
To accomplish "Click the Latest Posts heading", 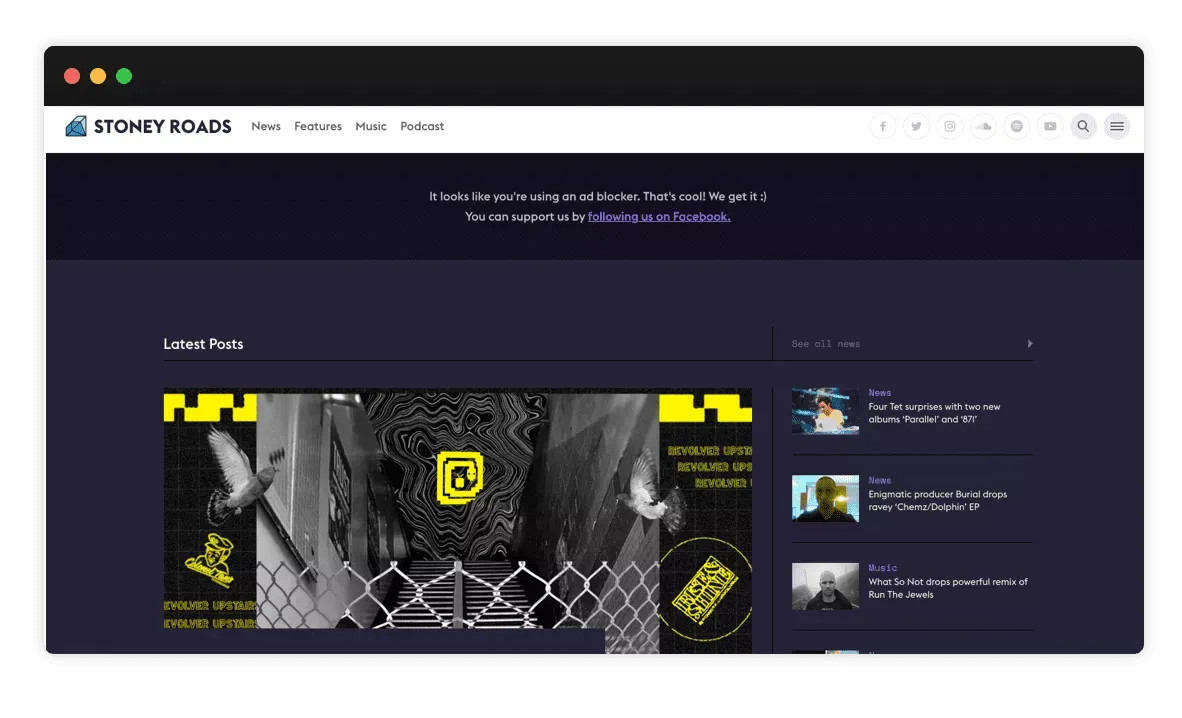I will [x=204, y=344].
